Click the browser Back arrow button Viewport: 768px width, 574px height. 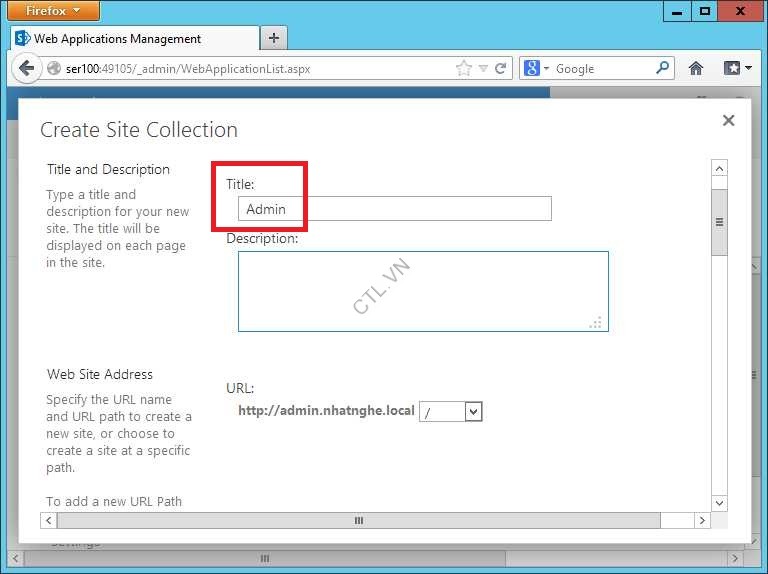(x=27, y=69)
